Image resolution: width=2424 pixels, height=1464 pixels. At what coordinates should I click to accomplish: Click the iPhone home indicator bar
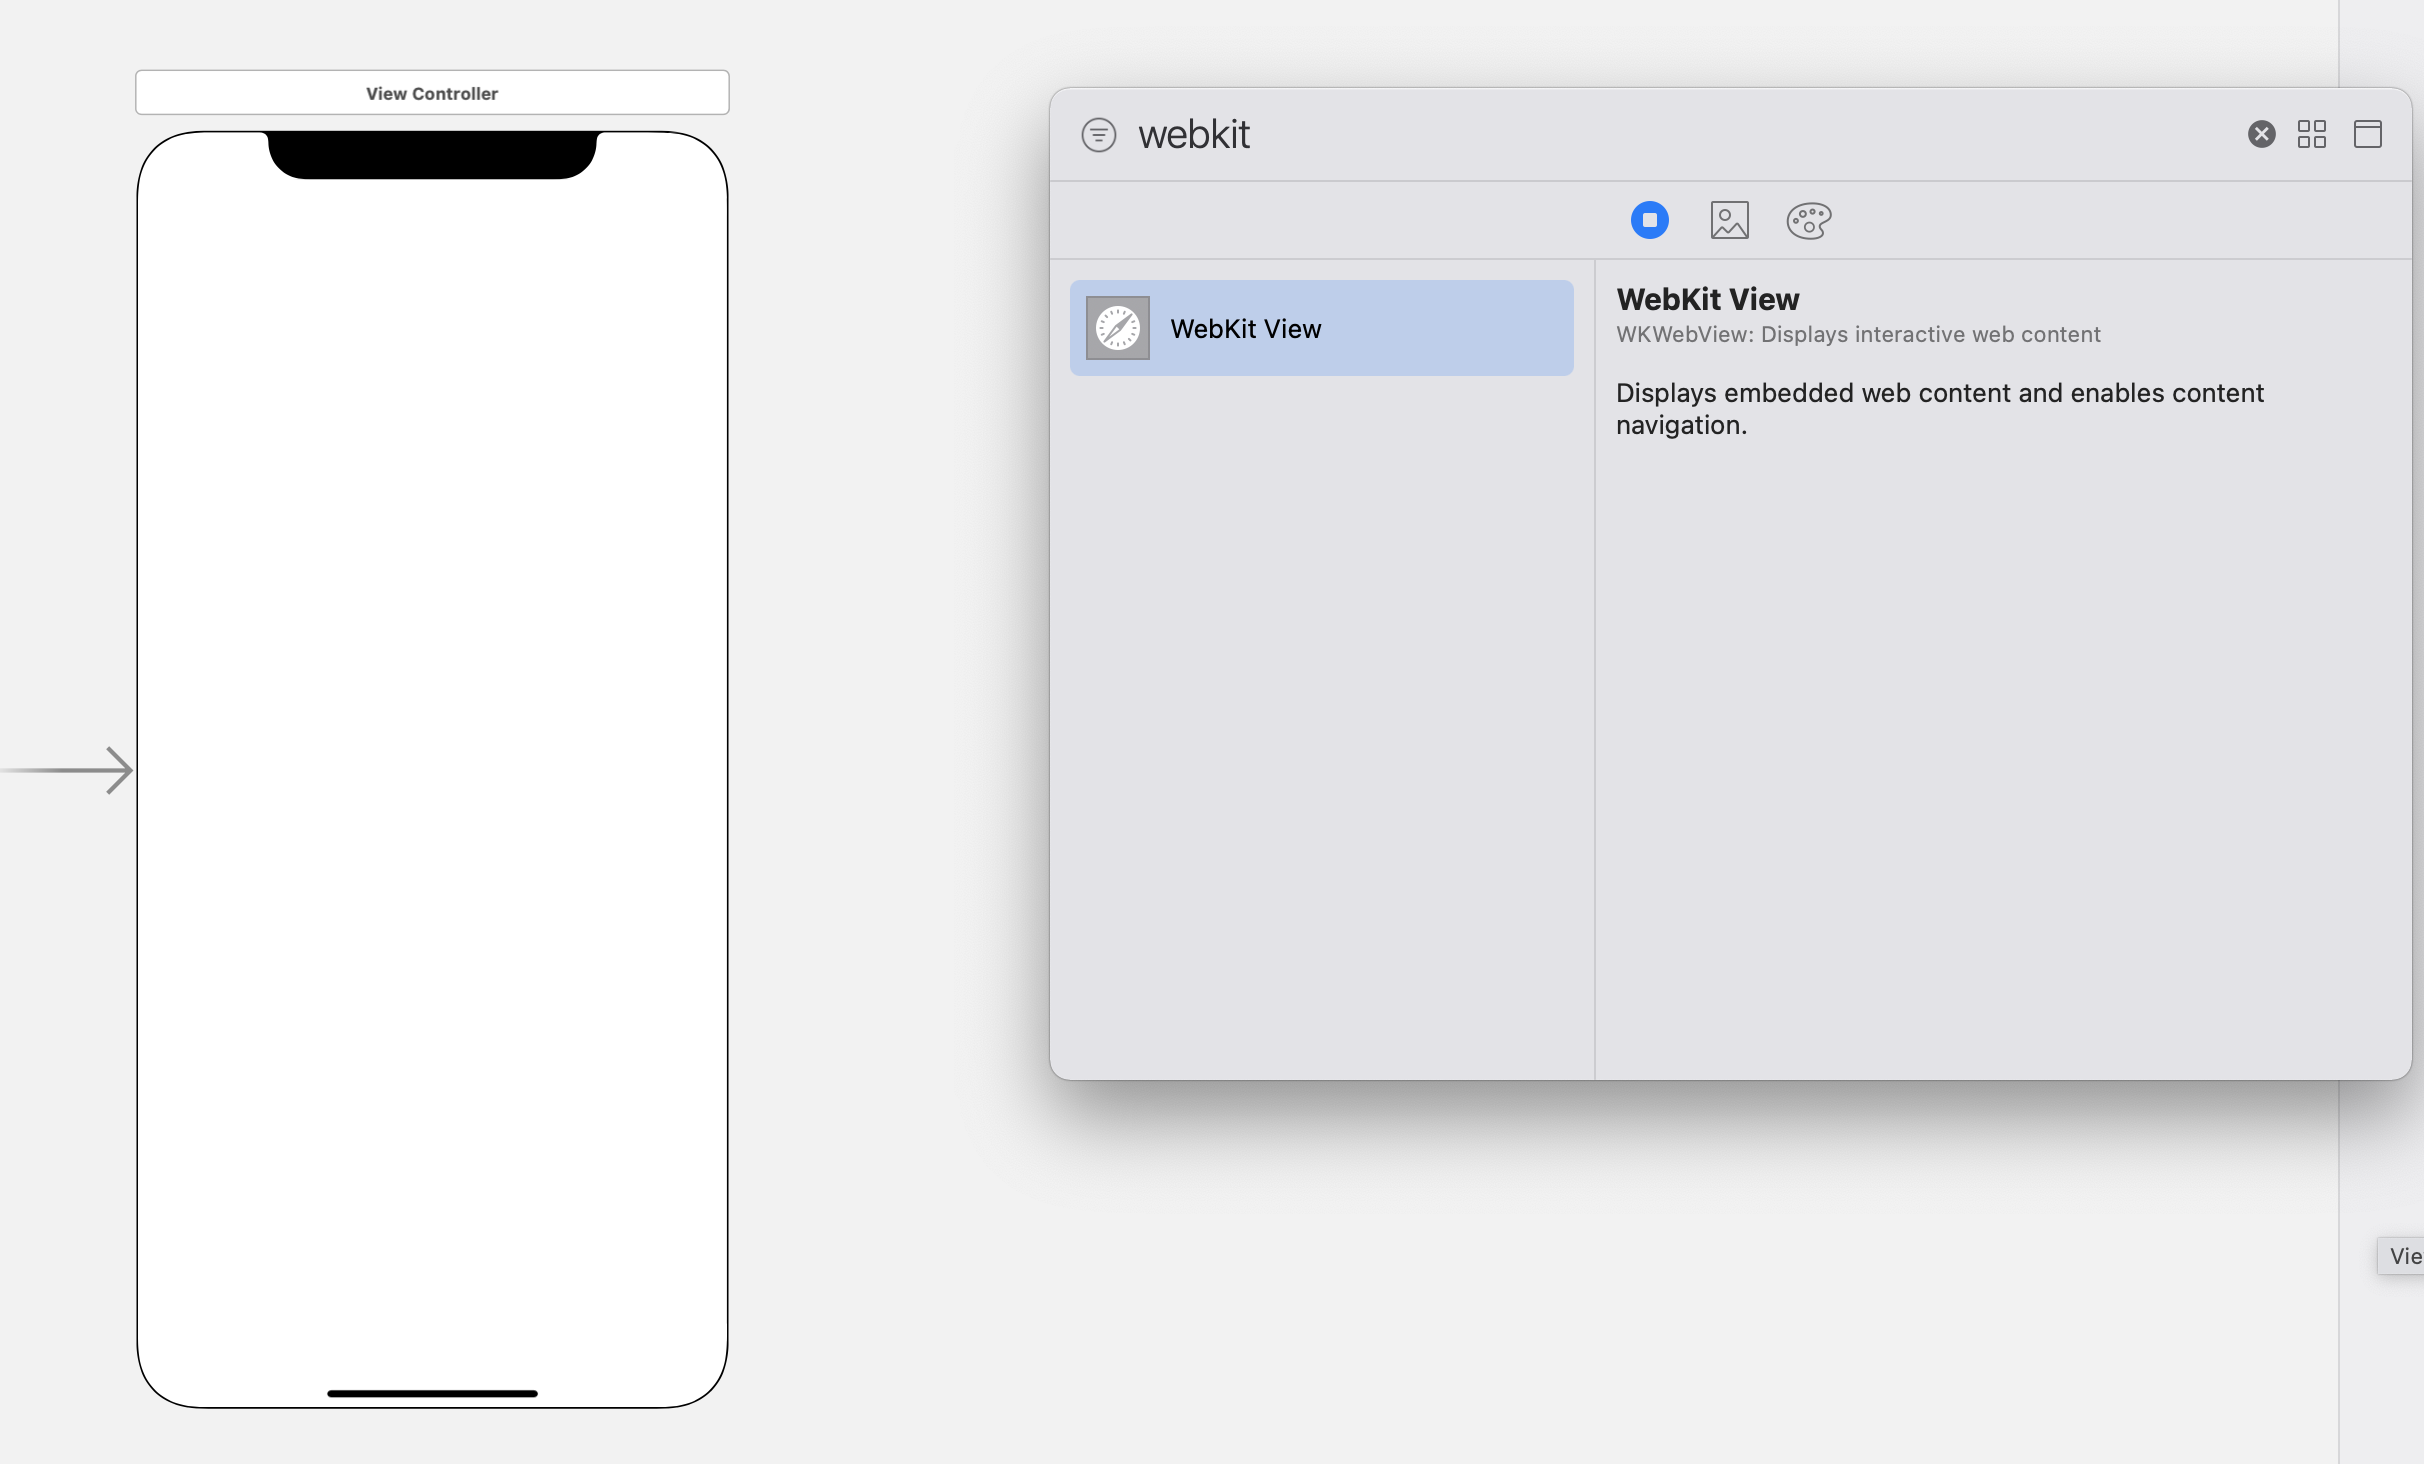pos(432,1393)
